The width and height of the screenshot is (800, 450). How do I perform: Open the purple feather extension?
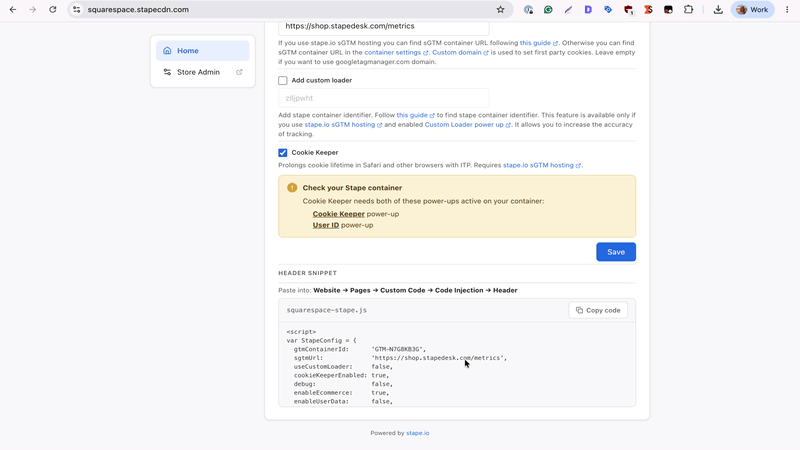point(568,9)
